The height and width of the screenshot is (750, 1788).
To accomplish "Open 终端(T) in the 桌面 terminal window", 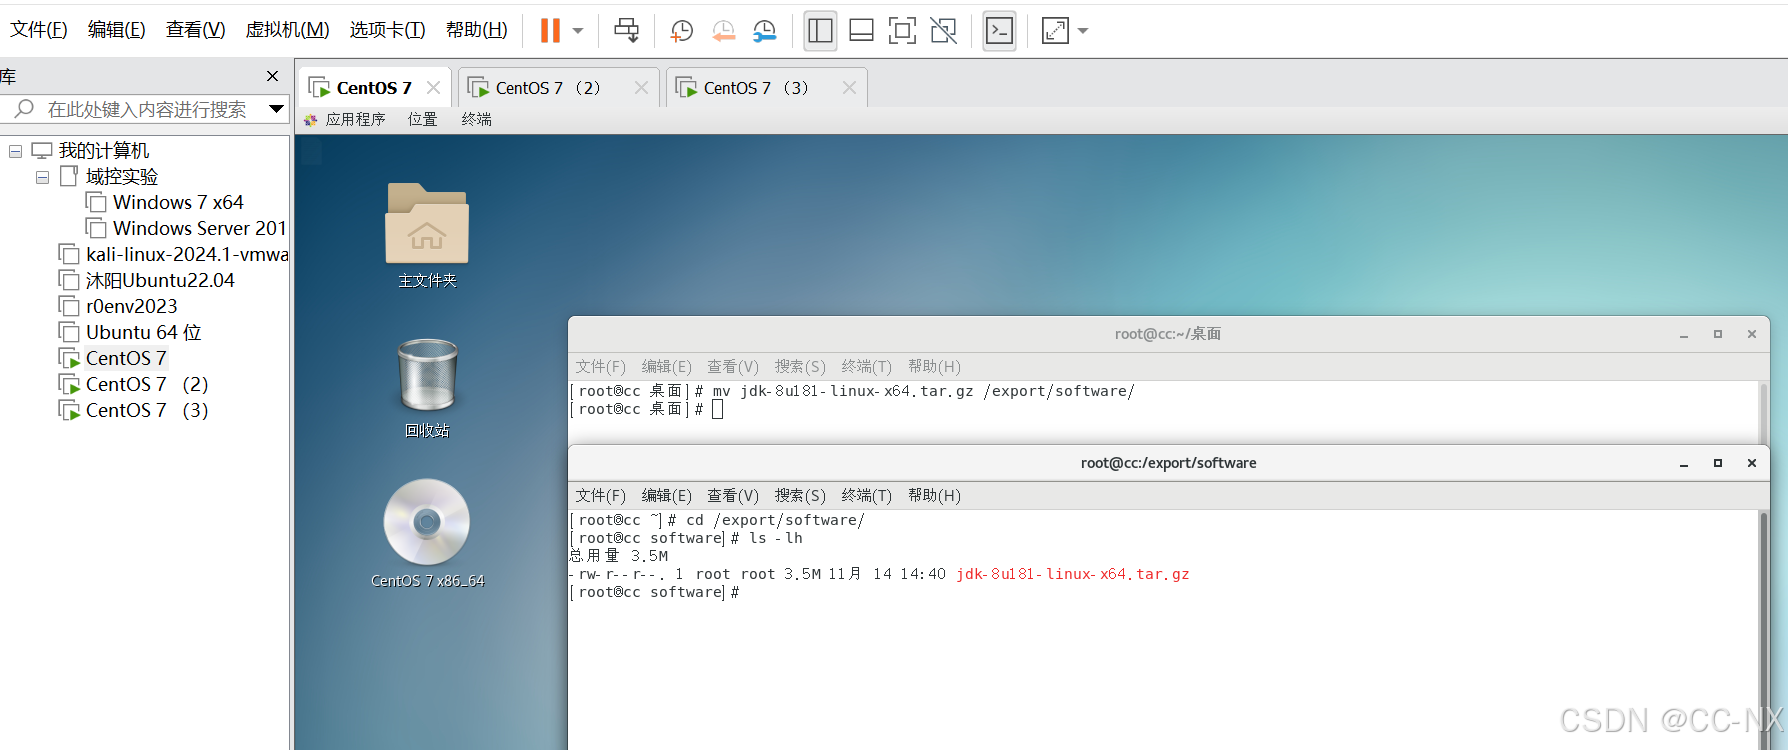I will [867, 367].
